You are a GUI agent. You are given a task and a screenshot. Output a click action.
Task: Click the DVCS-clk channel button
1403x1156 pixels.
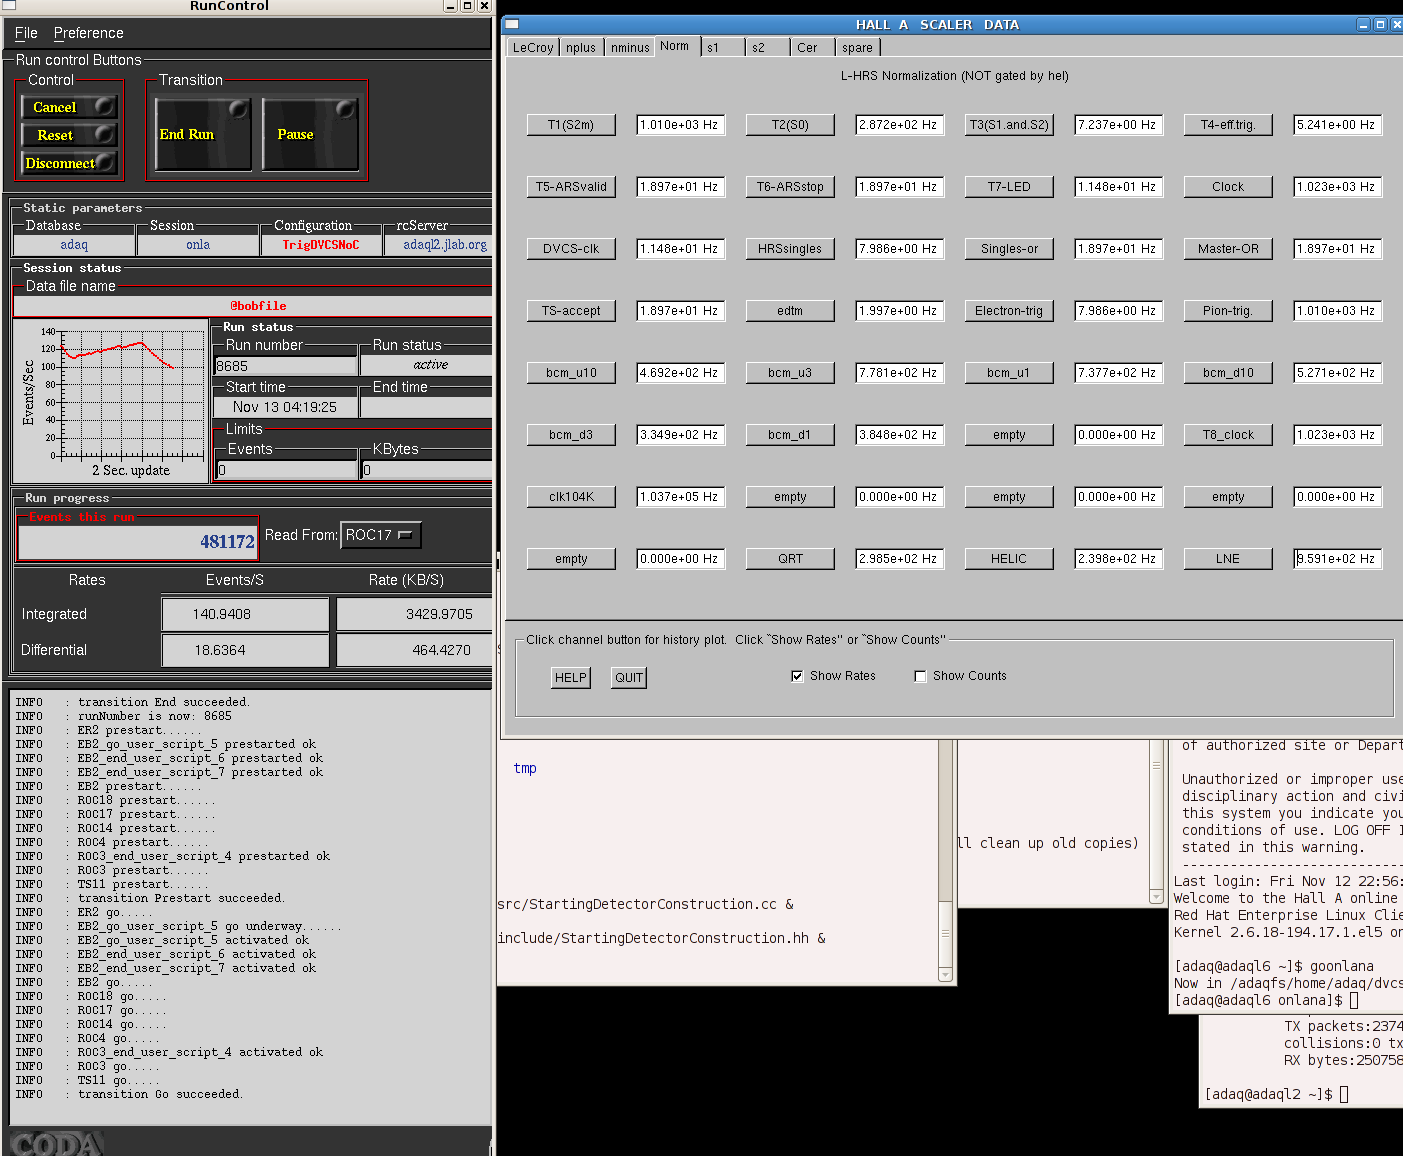coord(571,249)
